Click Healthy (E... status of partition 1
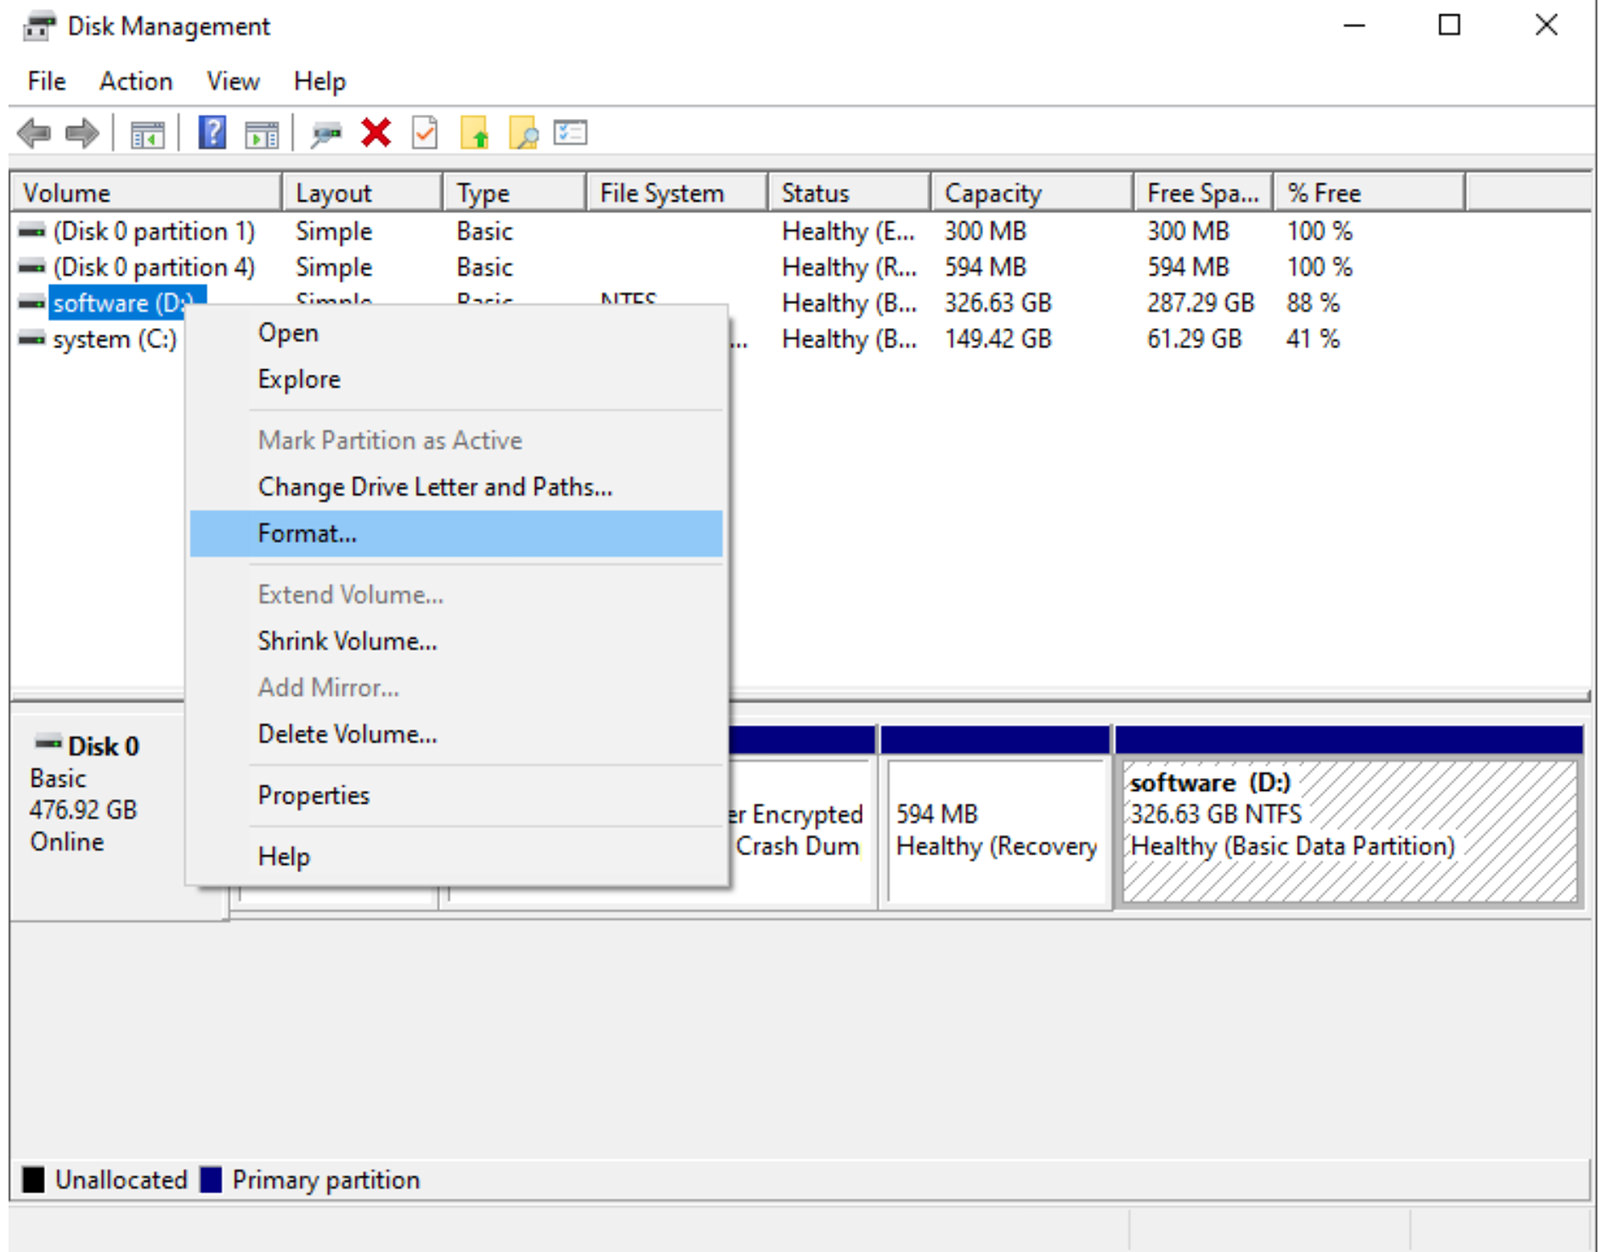 point(848,231)
